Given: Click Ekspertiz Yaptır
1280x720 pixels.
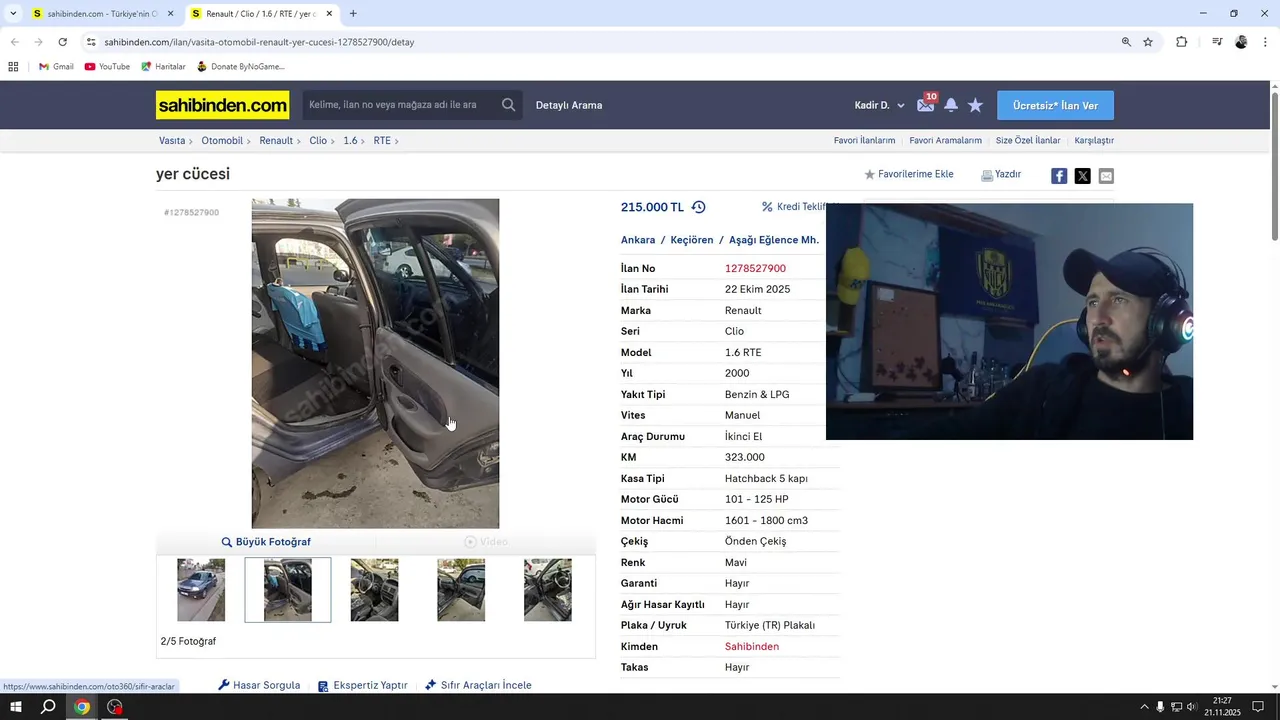Looking at the screenshot, I should [x=362, y=685].
